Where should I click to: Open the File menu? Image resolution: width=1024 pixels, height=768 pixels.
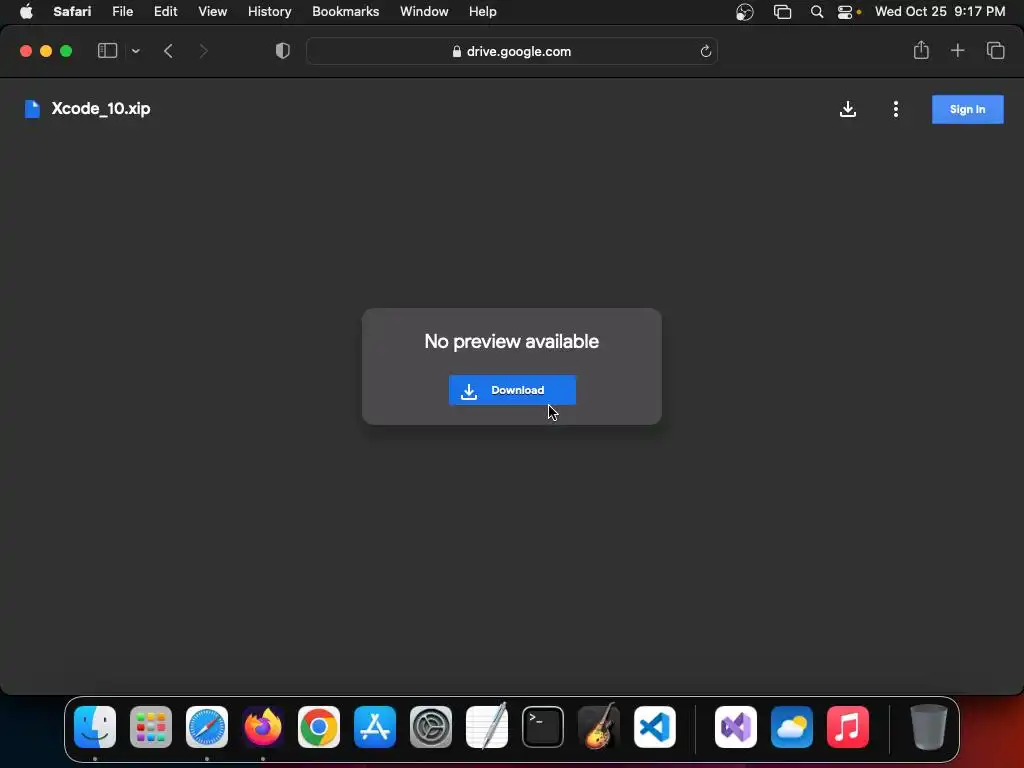click(x=122, y=12)
